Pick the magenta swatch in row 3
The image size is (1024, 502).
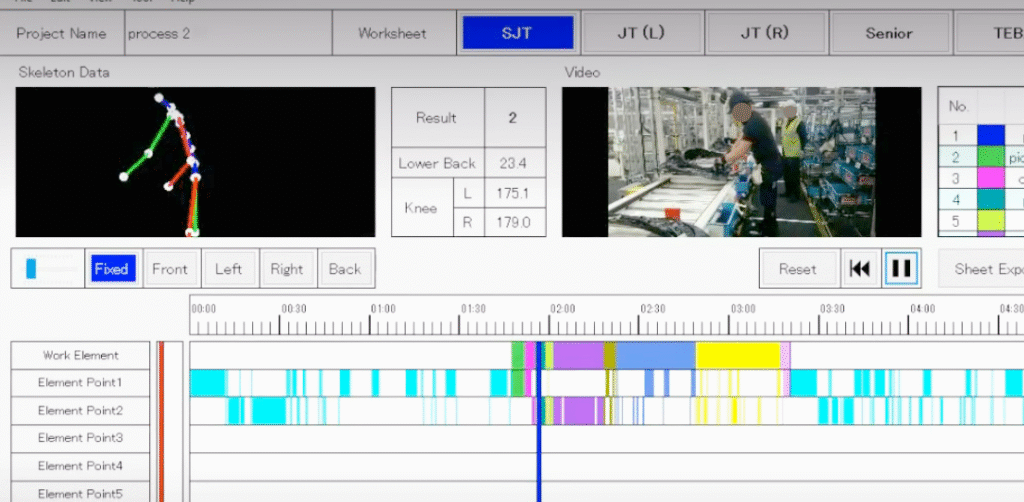(990, 178)
